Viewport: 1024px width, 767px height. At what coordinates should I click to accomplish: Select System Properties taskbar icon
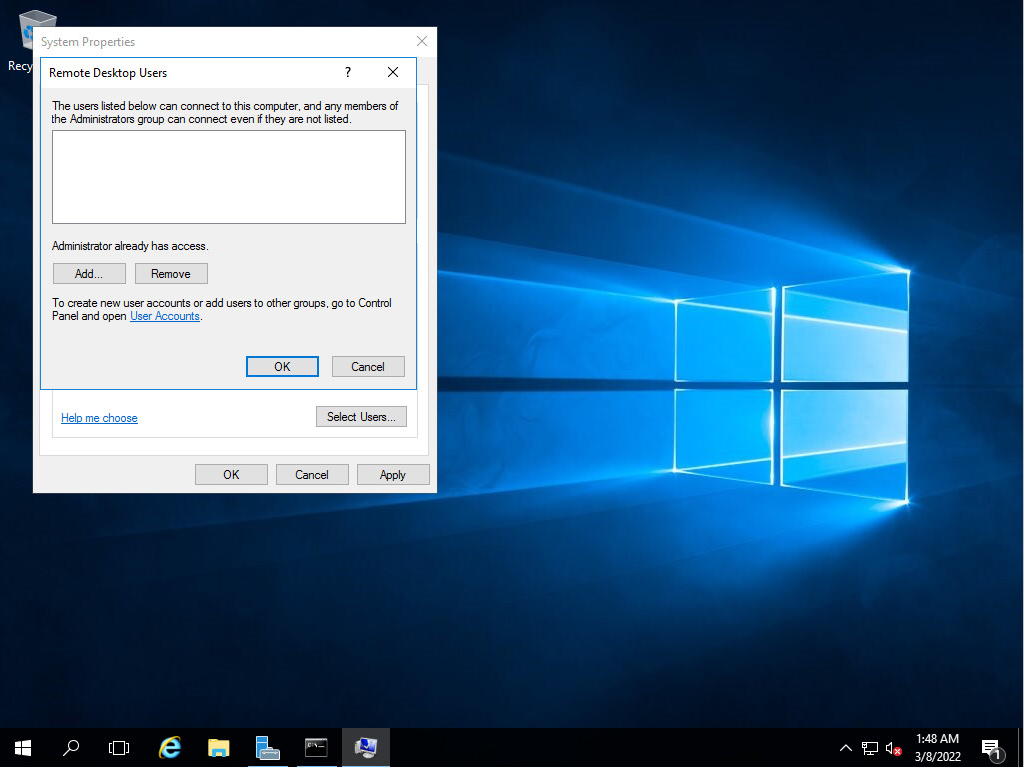[366, 747]
